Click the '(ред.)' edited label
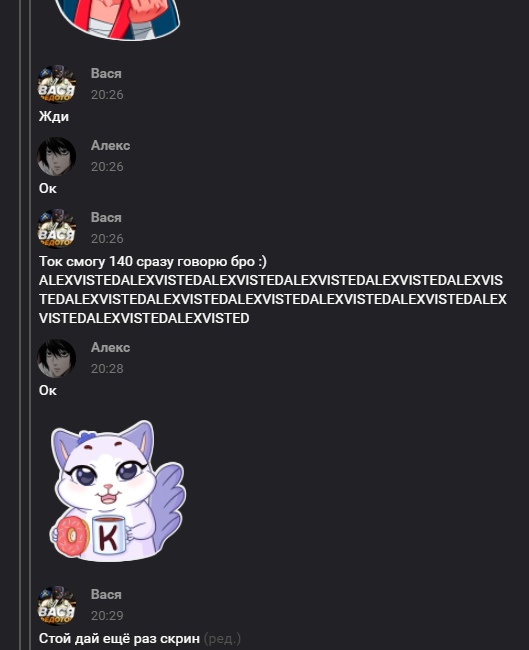The height and width of the screenshot is (650, 529). coord(222,639)
